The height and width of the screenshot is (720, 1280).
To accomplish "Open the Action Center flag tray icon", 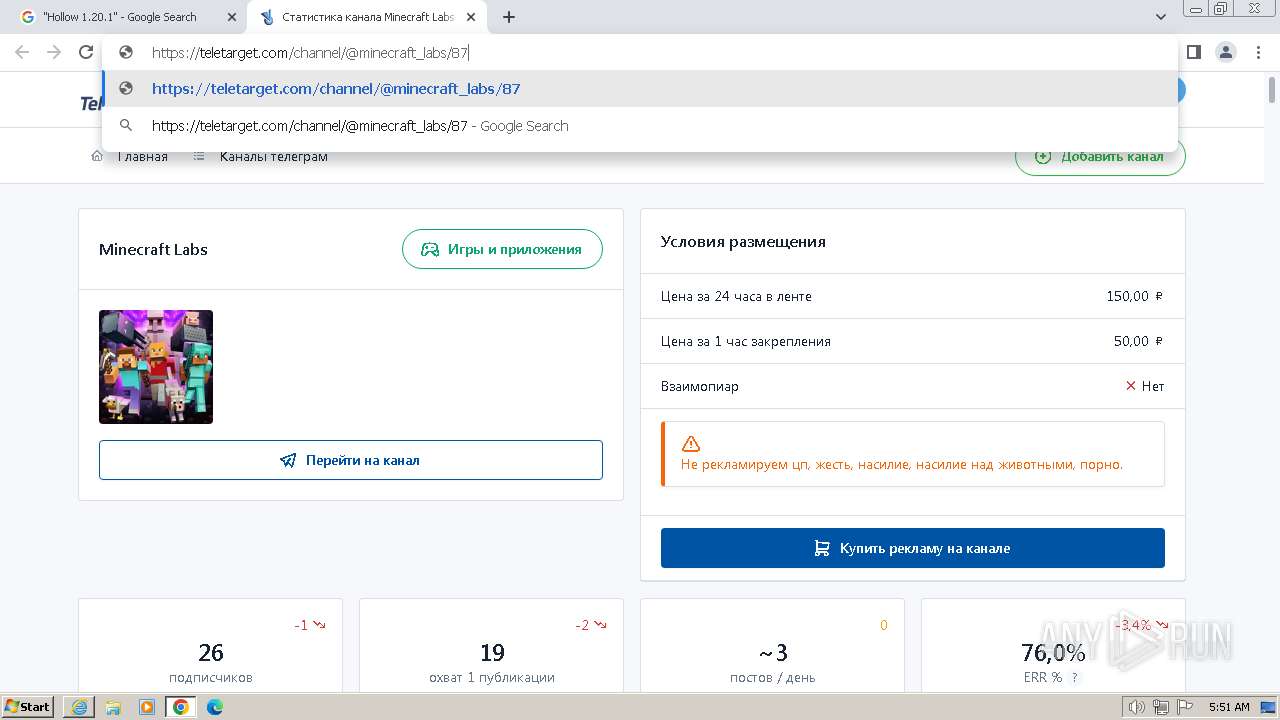I will (x=1185, y=707).
